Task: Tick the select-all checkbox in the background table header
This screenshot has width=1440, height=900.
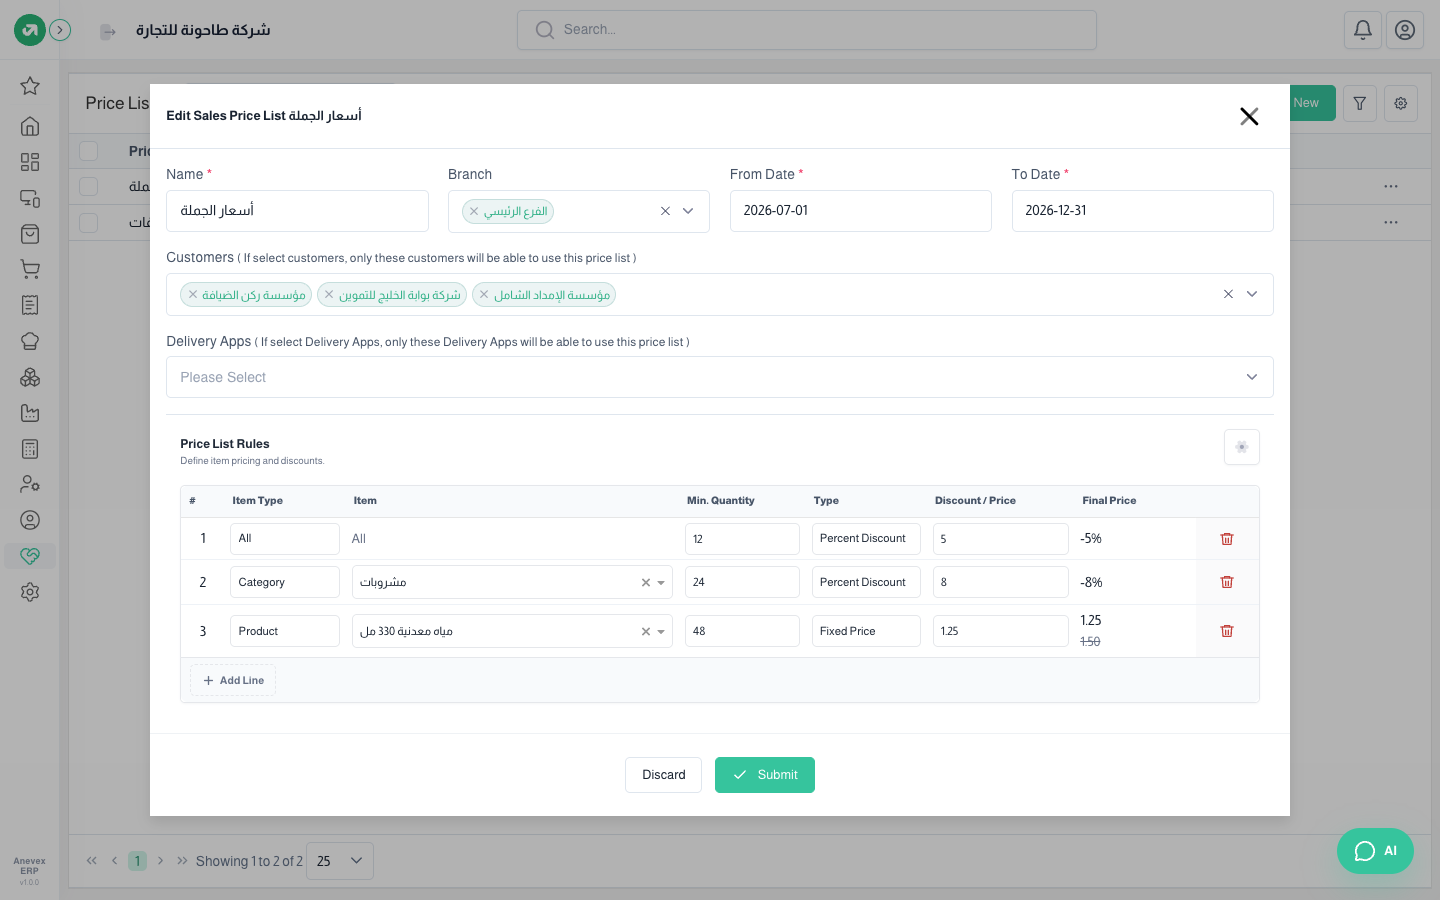Action: point(89,151)
